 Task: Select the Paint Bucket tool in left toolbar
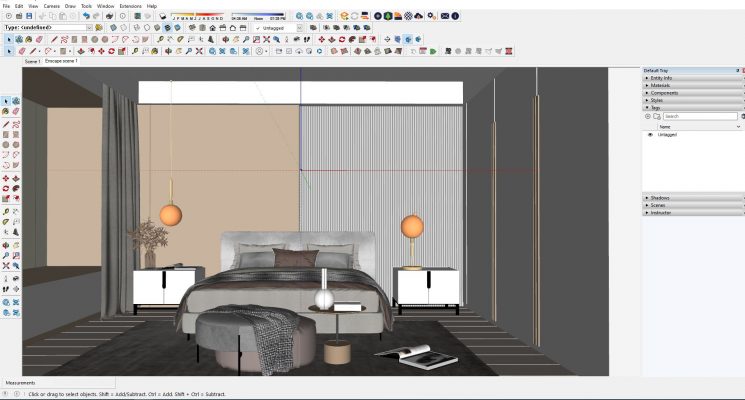(6, 112)
